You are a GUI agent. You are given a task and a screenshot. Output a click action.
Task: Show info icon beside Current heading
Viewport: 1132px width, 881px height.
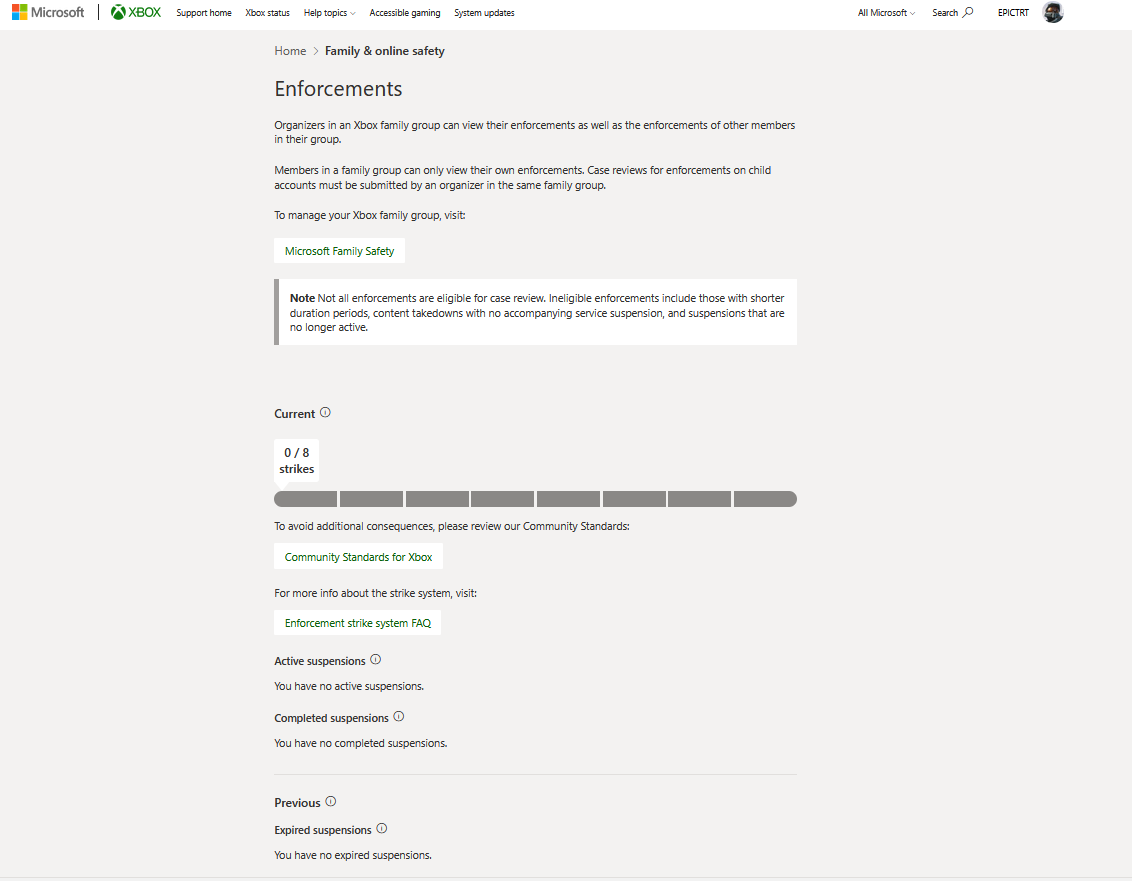325,412
